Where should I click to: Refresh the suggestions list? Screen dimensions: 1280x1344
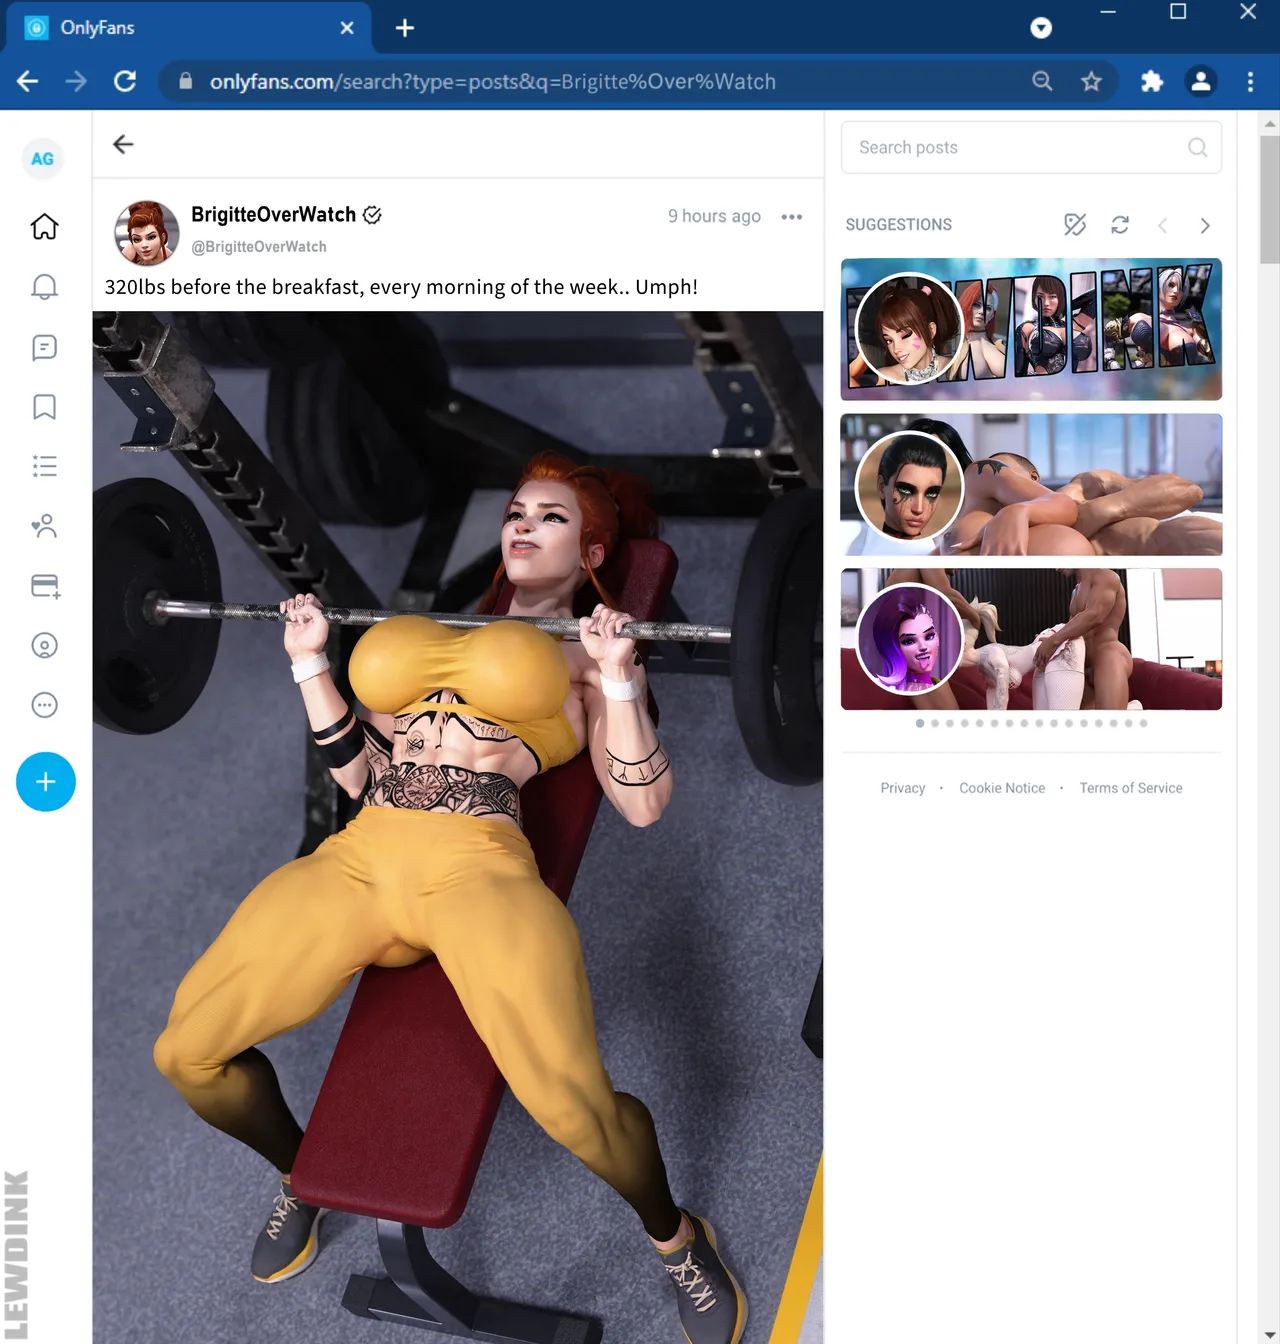[x=1120, y=225]
